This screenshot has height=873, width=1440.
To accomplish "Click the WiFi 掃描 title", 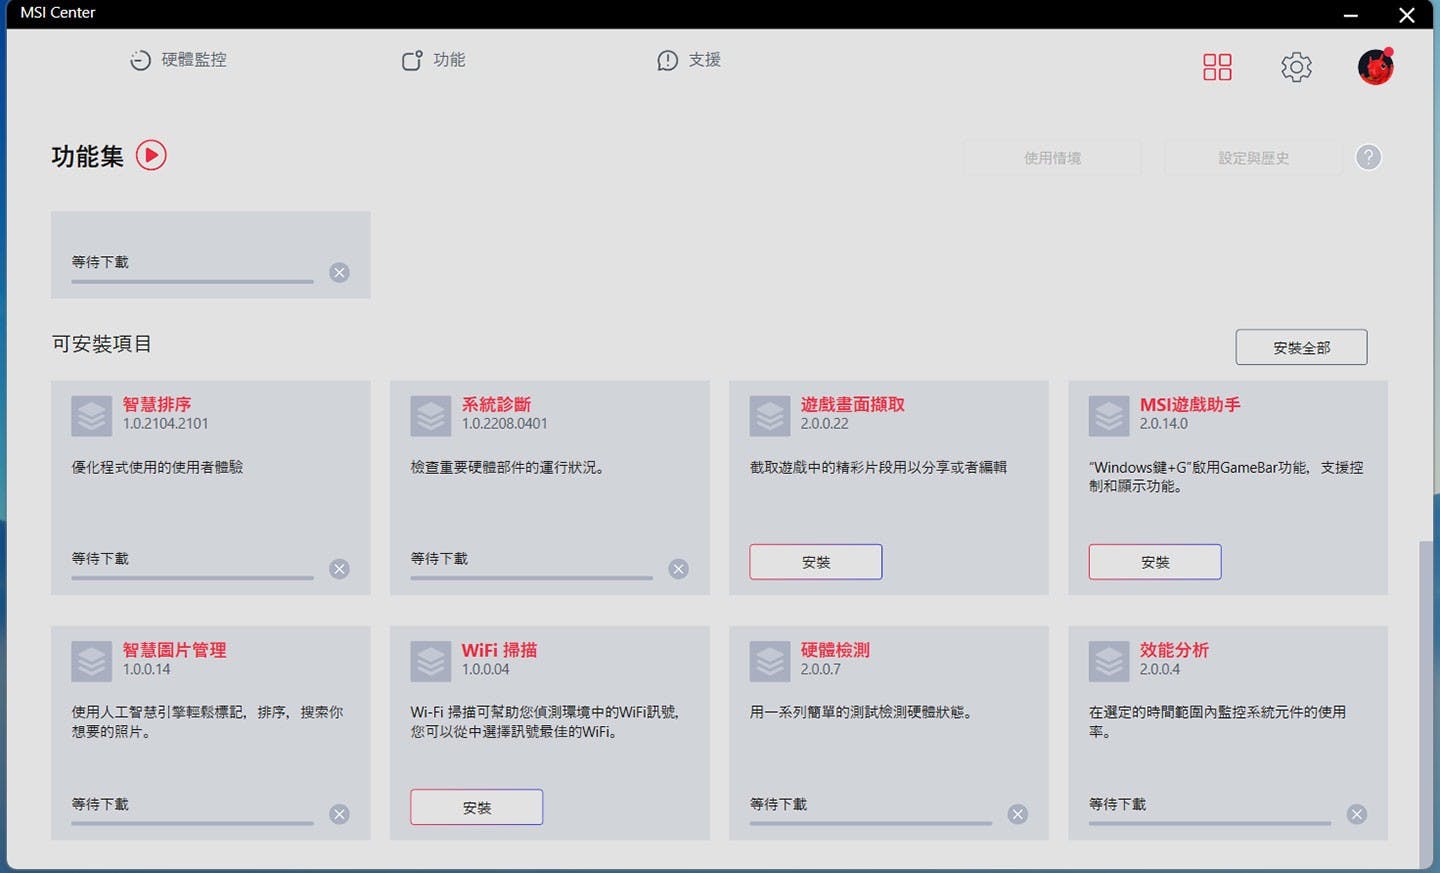I will point(499,650).
